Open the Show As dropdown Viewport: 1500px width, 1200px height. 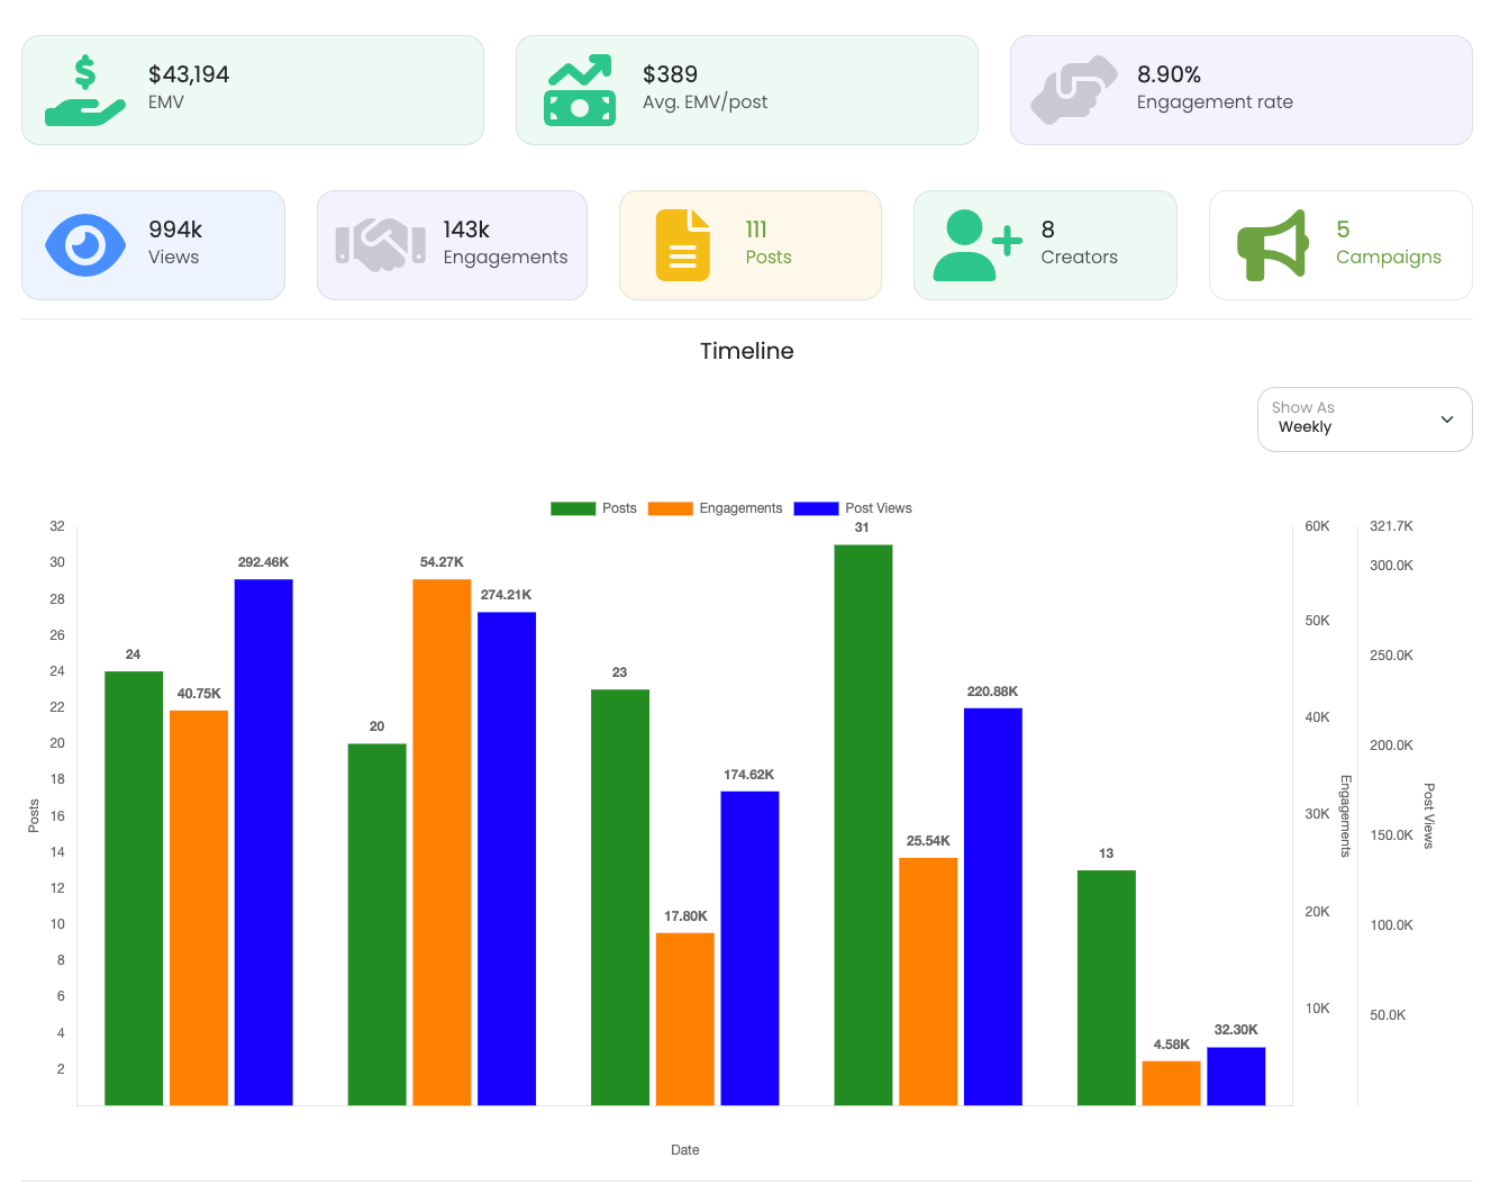tap(1363, 419)
